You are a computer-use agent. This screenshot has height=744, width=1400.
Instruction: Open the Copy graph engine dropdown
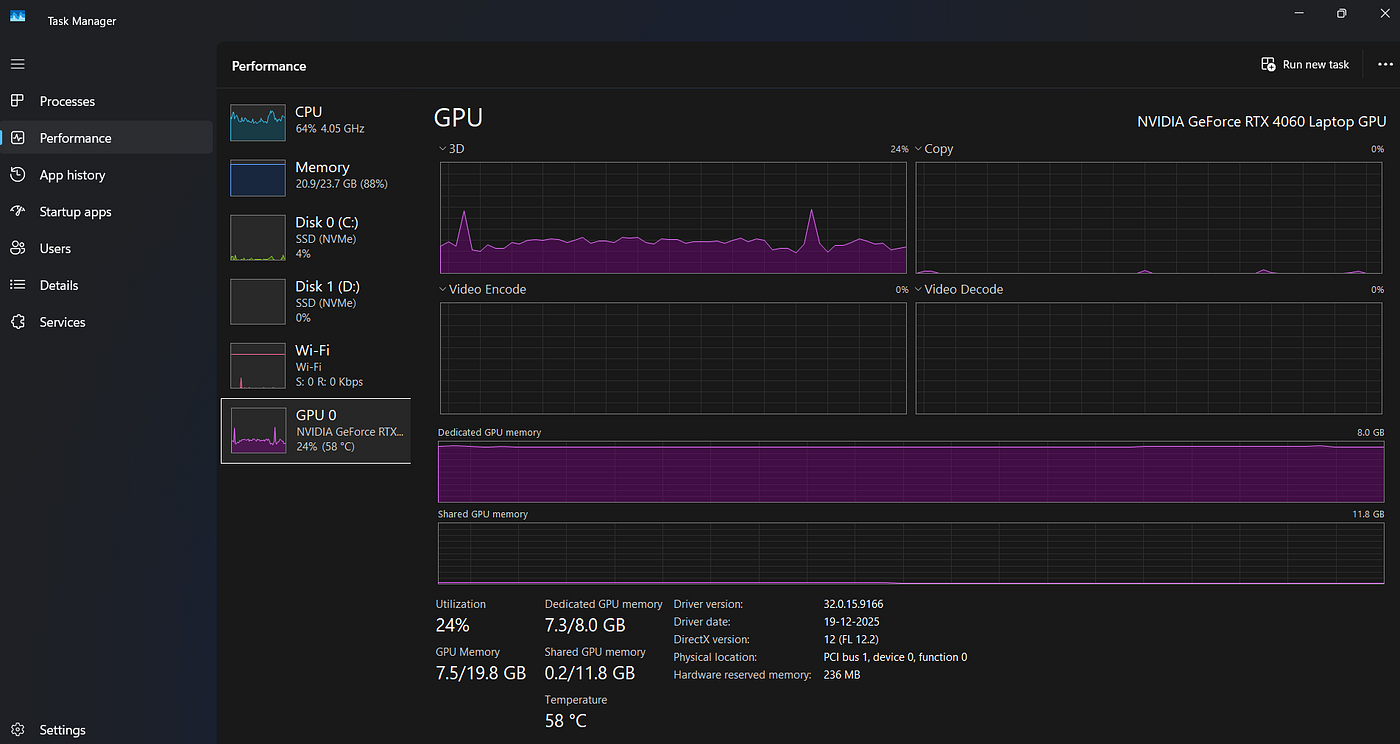coord(934,148)
